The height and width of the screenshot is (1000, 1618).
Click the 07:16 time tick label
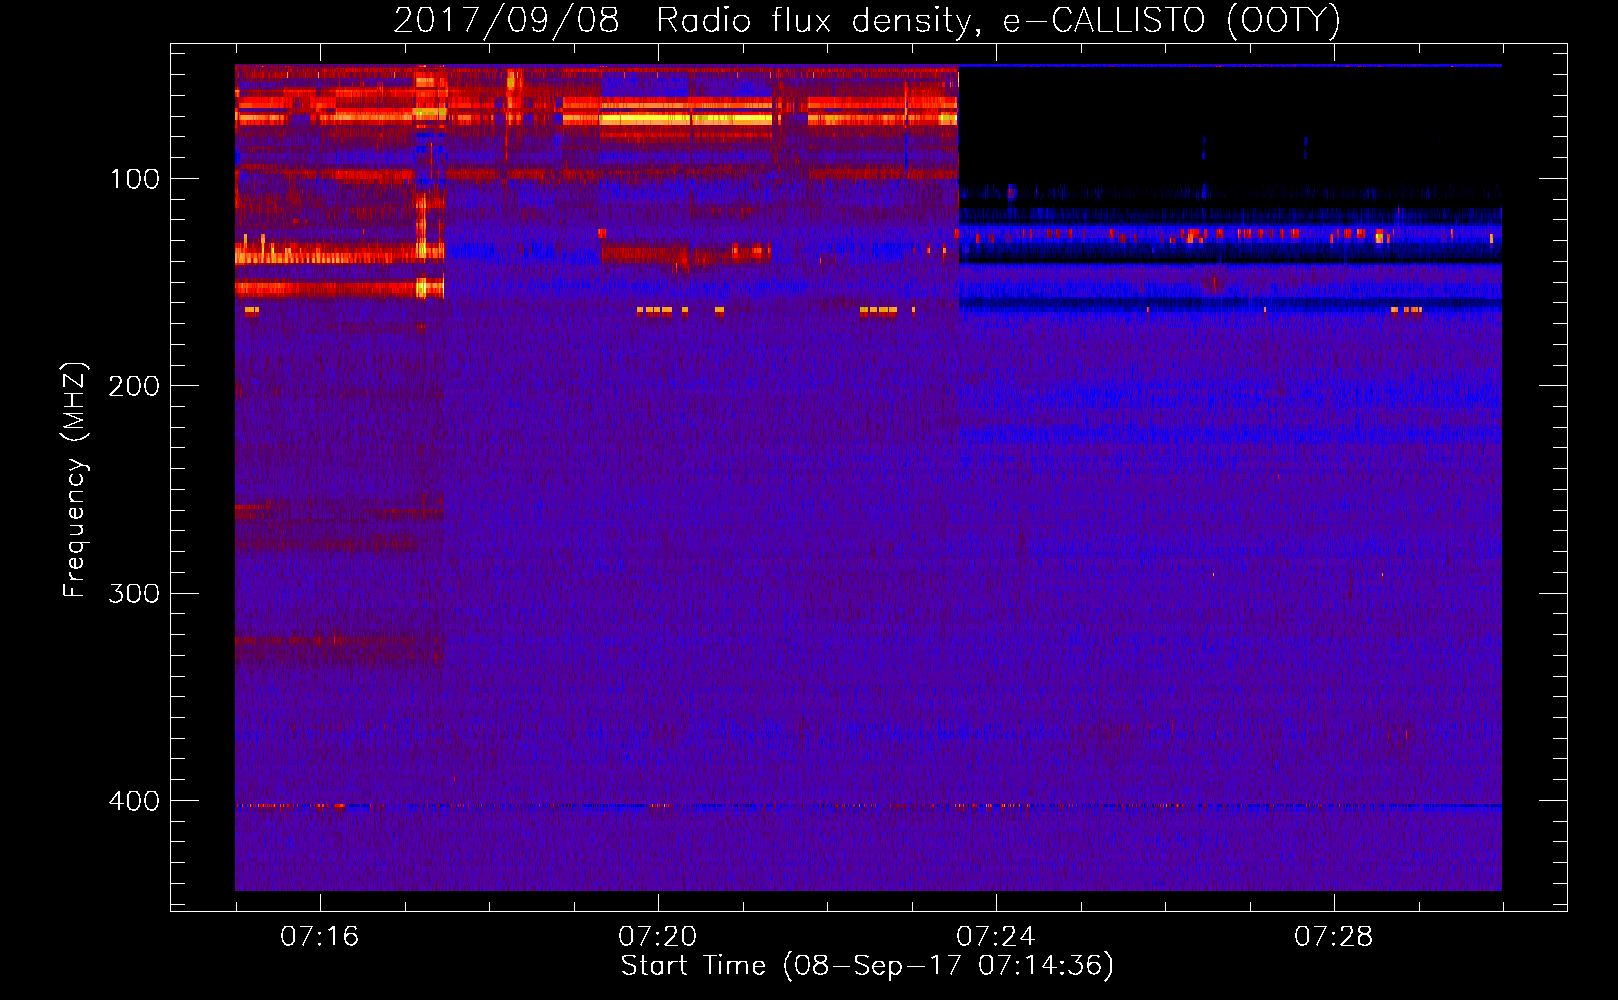pos(320,937)
